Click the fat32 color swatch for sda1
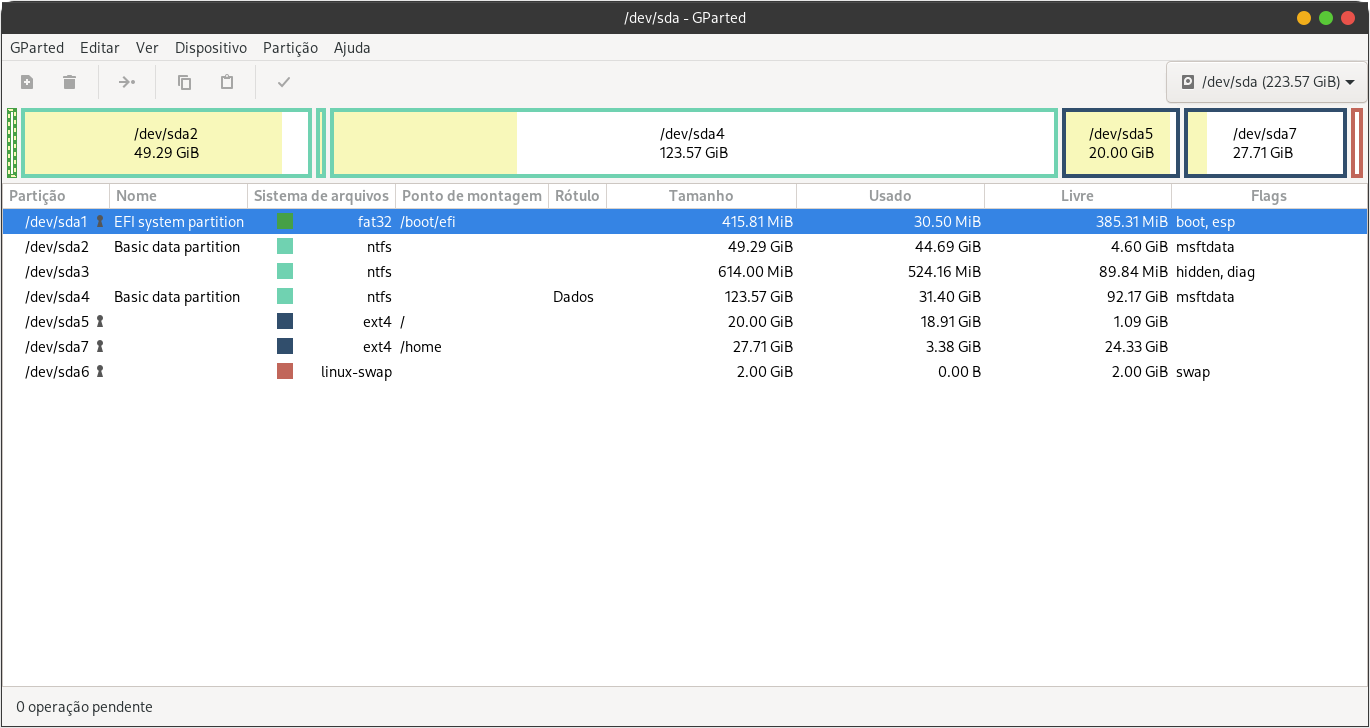 285,222
